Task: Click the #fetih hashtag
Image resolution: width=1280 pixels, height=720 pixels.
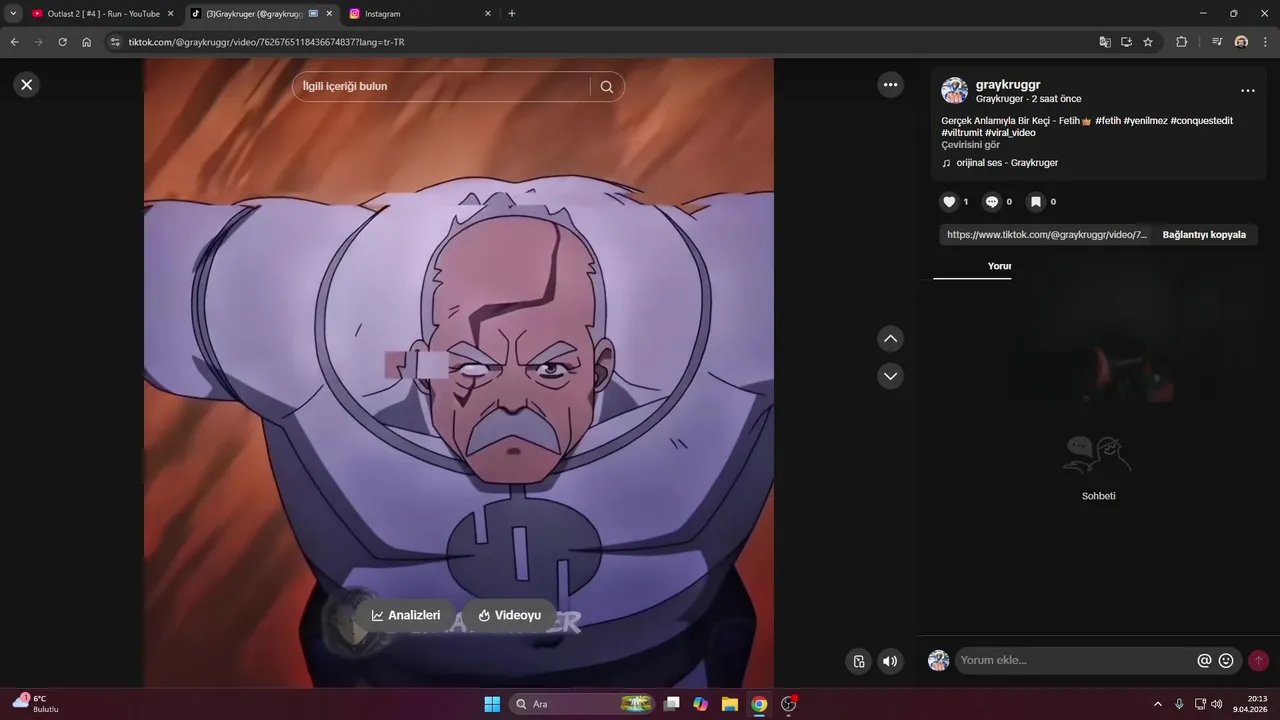Action: pos(1107,121)
